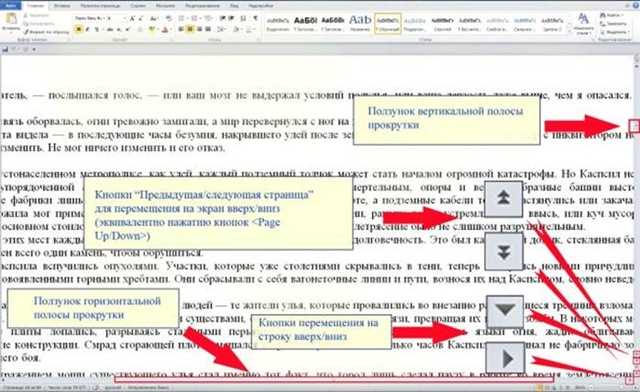Click the Text Effects icon in Font group
Image resolution: width=640 pixels, height=392 pixels.
click(x=141, y=30)
